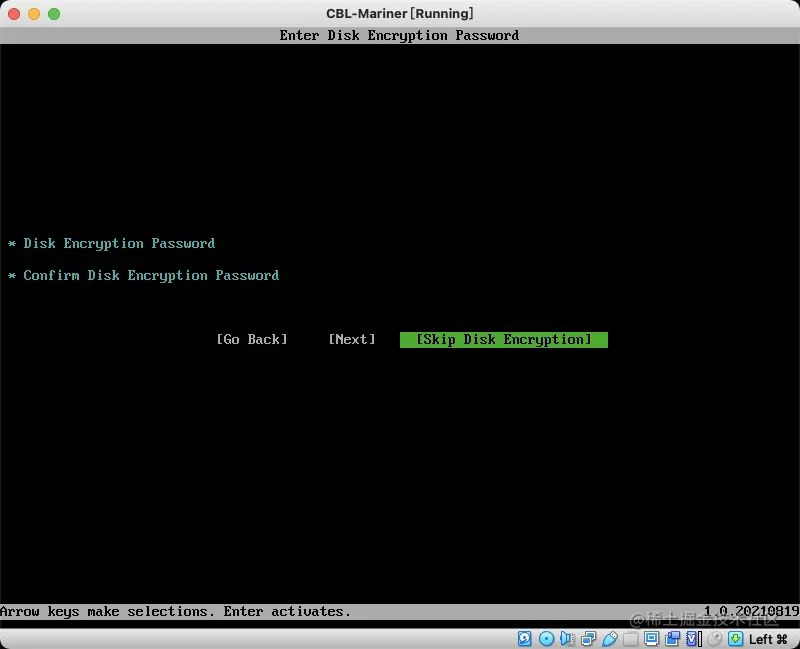Click the audio speaker status icon
This screenshot has width=800, height=649.
[x=567, y=639]
